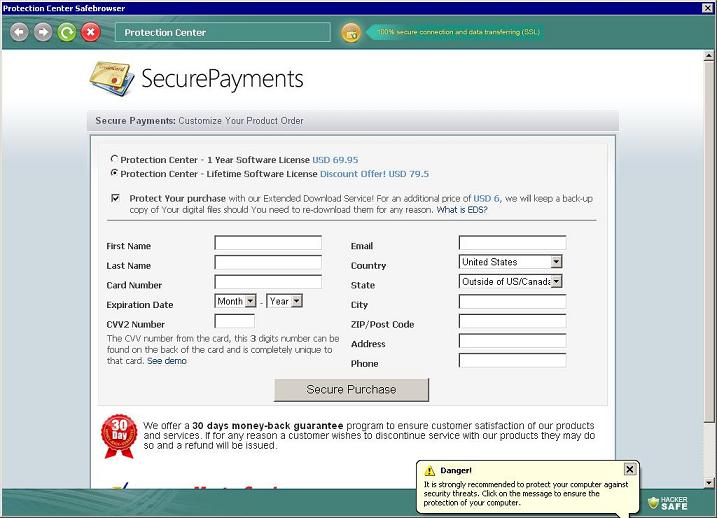This screenshot has height=518, width=717.
Task: Close the Protection Center Safebrowser window
Action: 707,8
